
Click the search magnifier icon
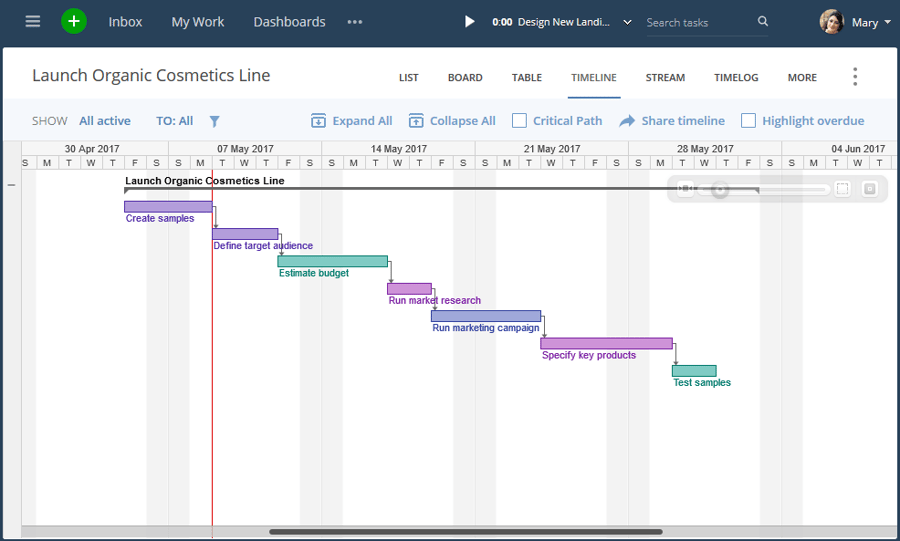tap(763, 21)
